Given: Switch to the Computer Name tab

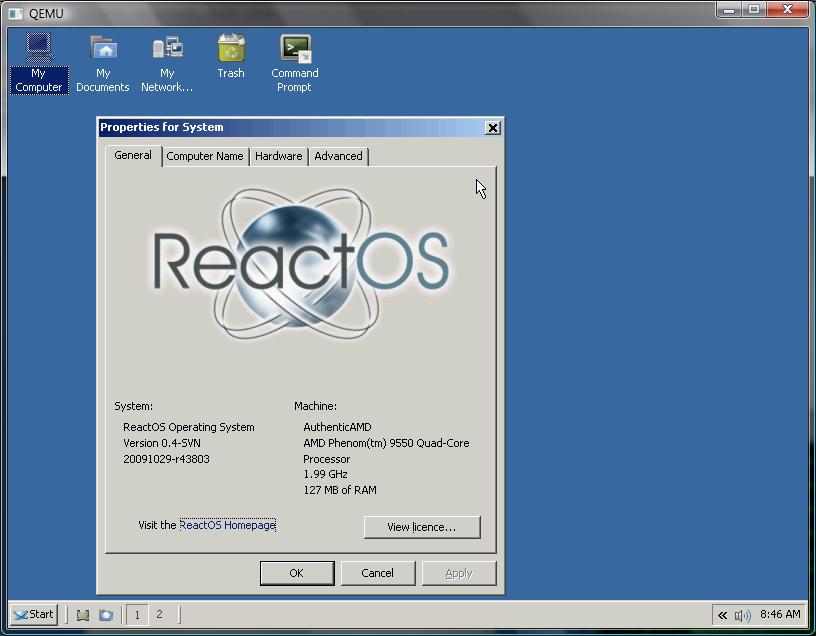Looking at the screenshot, I should (x=205, y=156).
